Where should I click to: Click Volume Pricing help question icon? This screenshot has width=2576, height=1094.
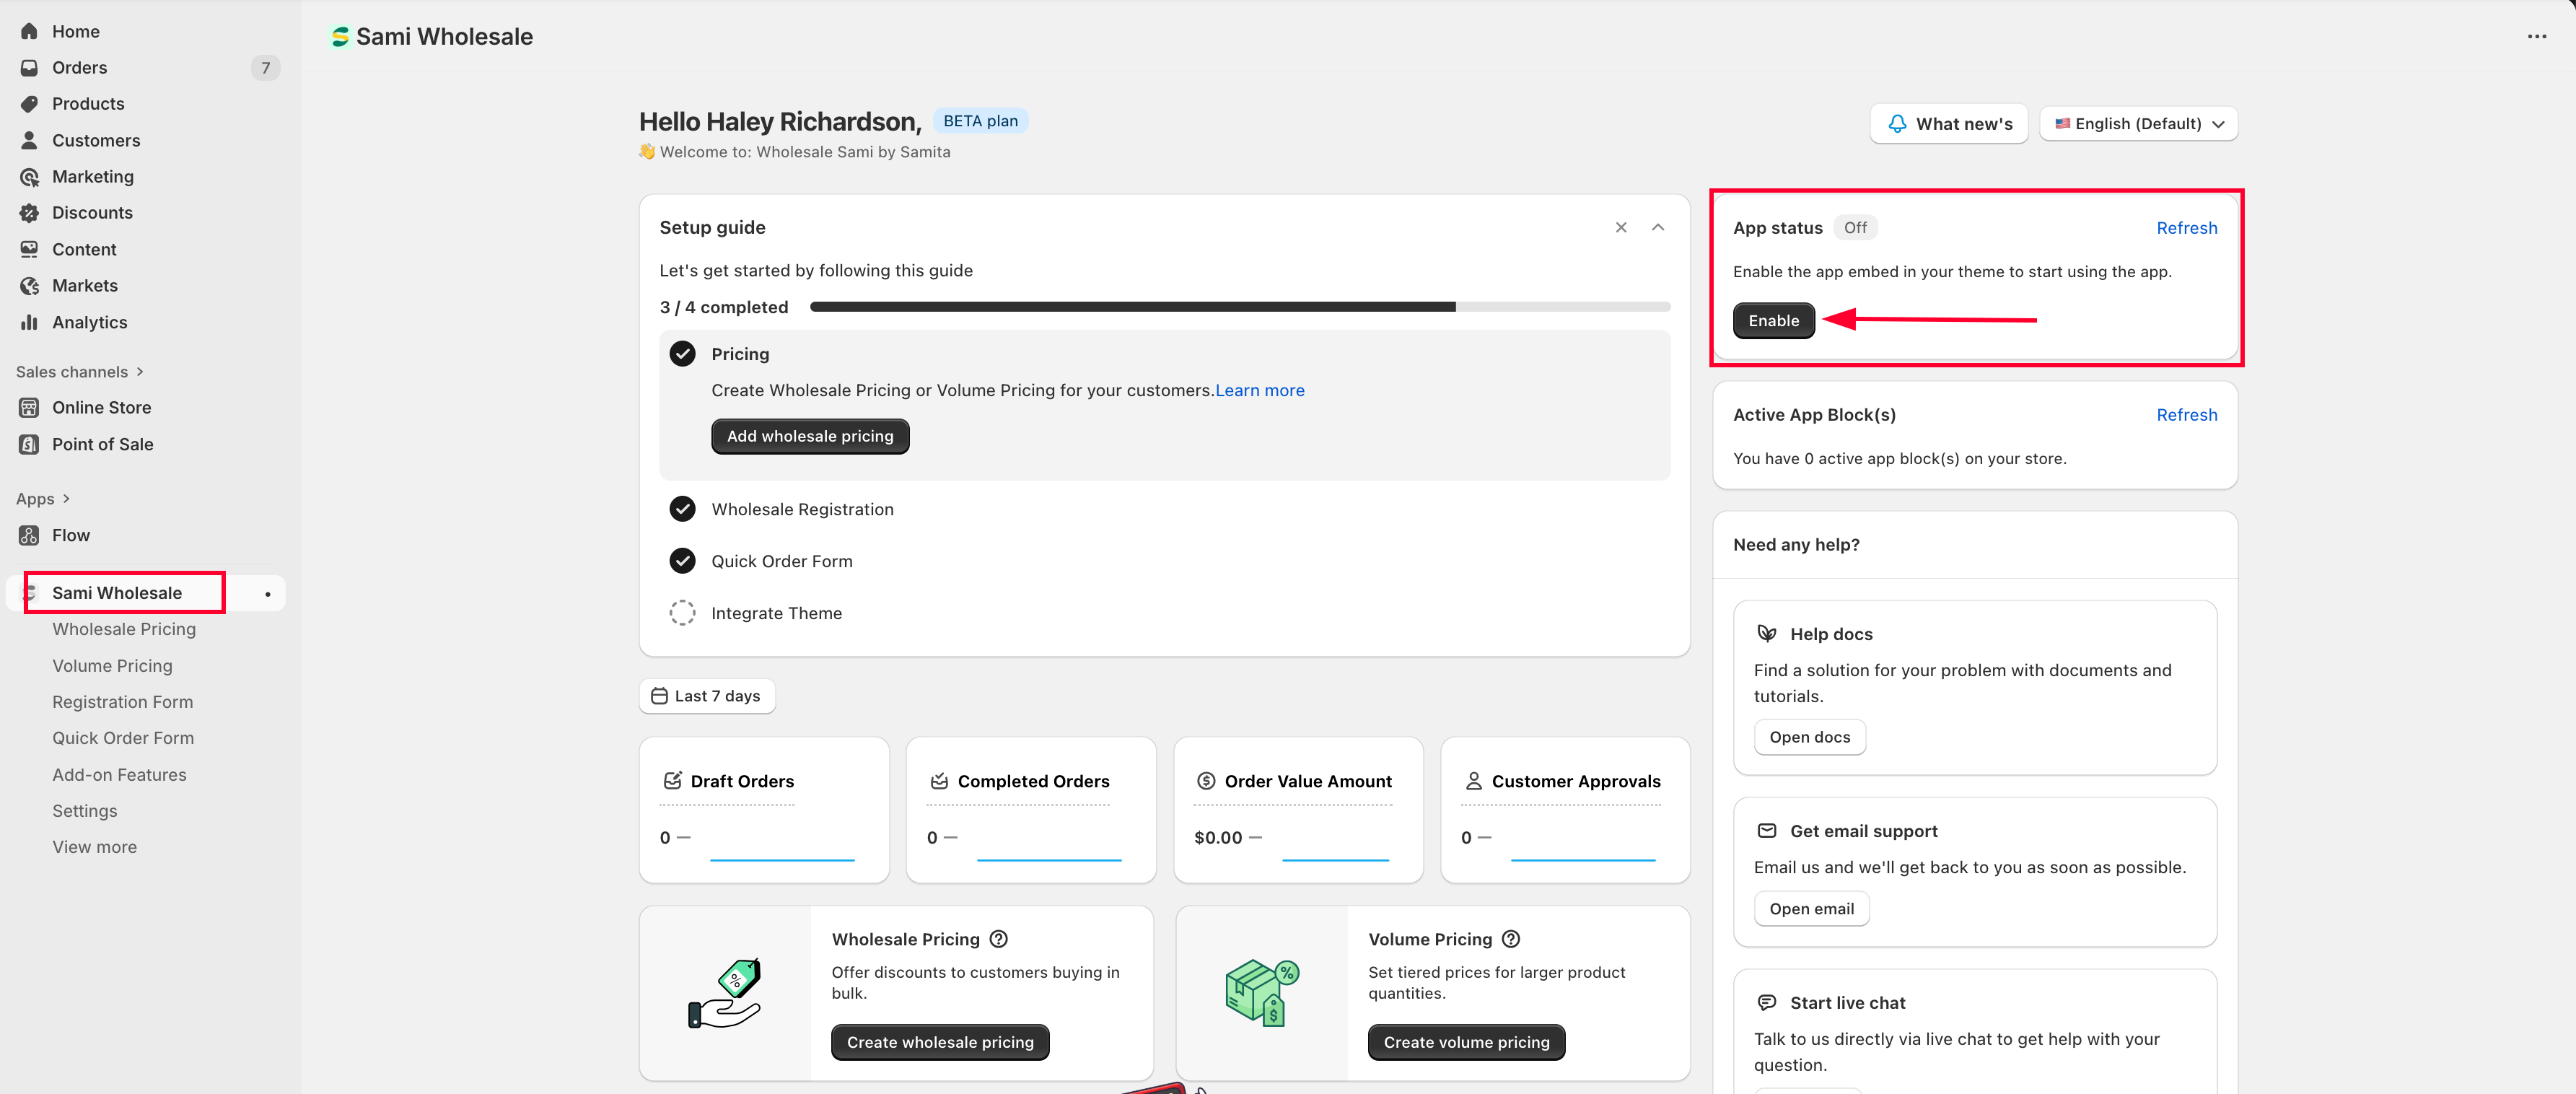(x=1510, y=939)
